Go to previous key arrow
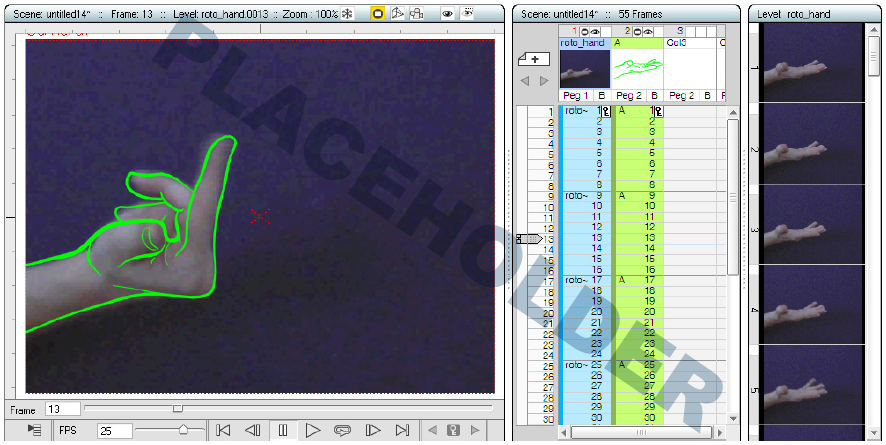 pyautogui.click(x=433, y=430)
